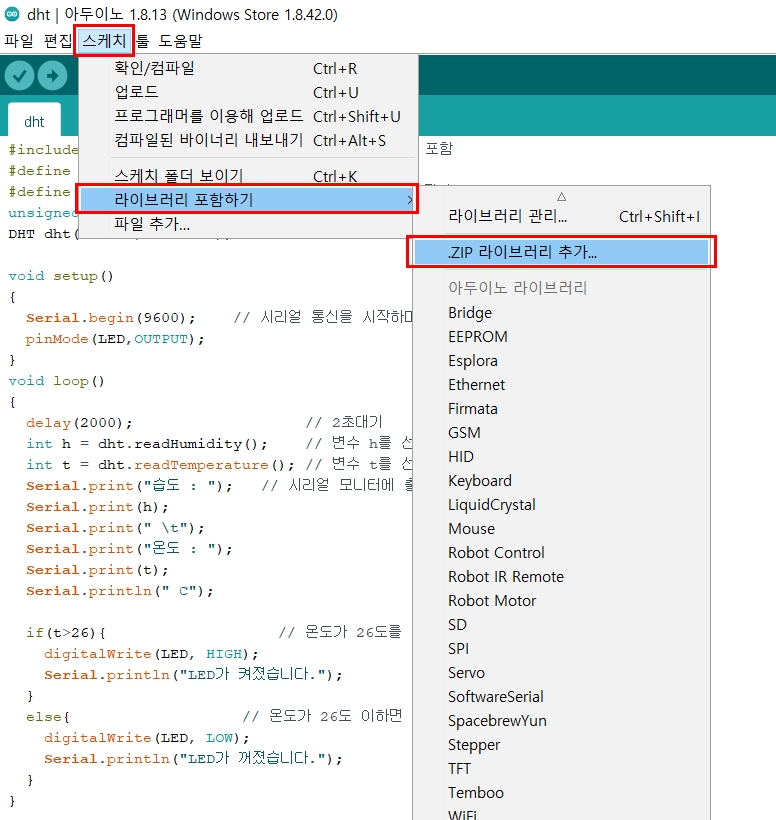The height and width of the screenshot is (820, 776).
Task: Include the Robot Motor library
Action: pyautogui.click(x=562, y=601)
